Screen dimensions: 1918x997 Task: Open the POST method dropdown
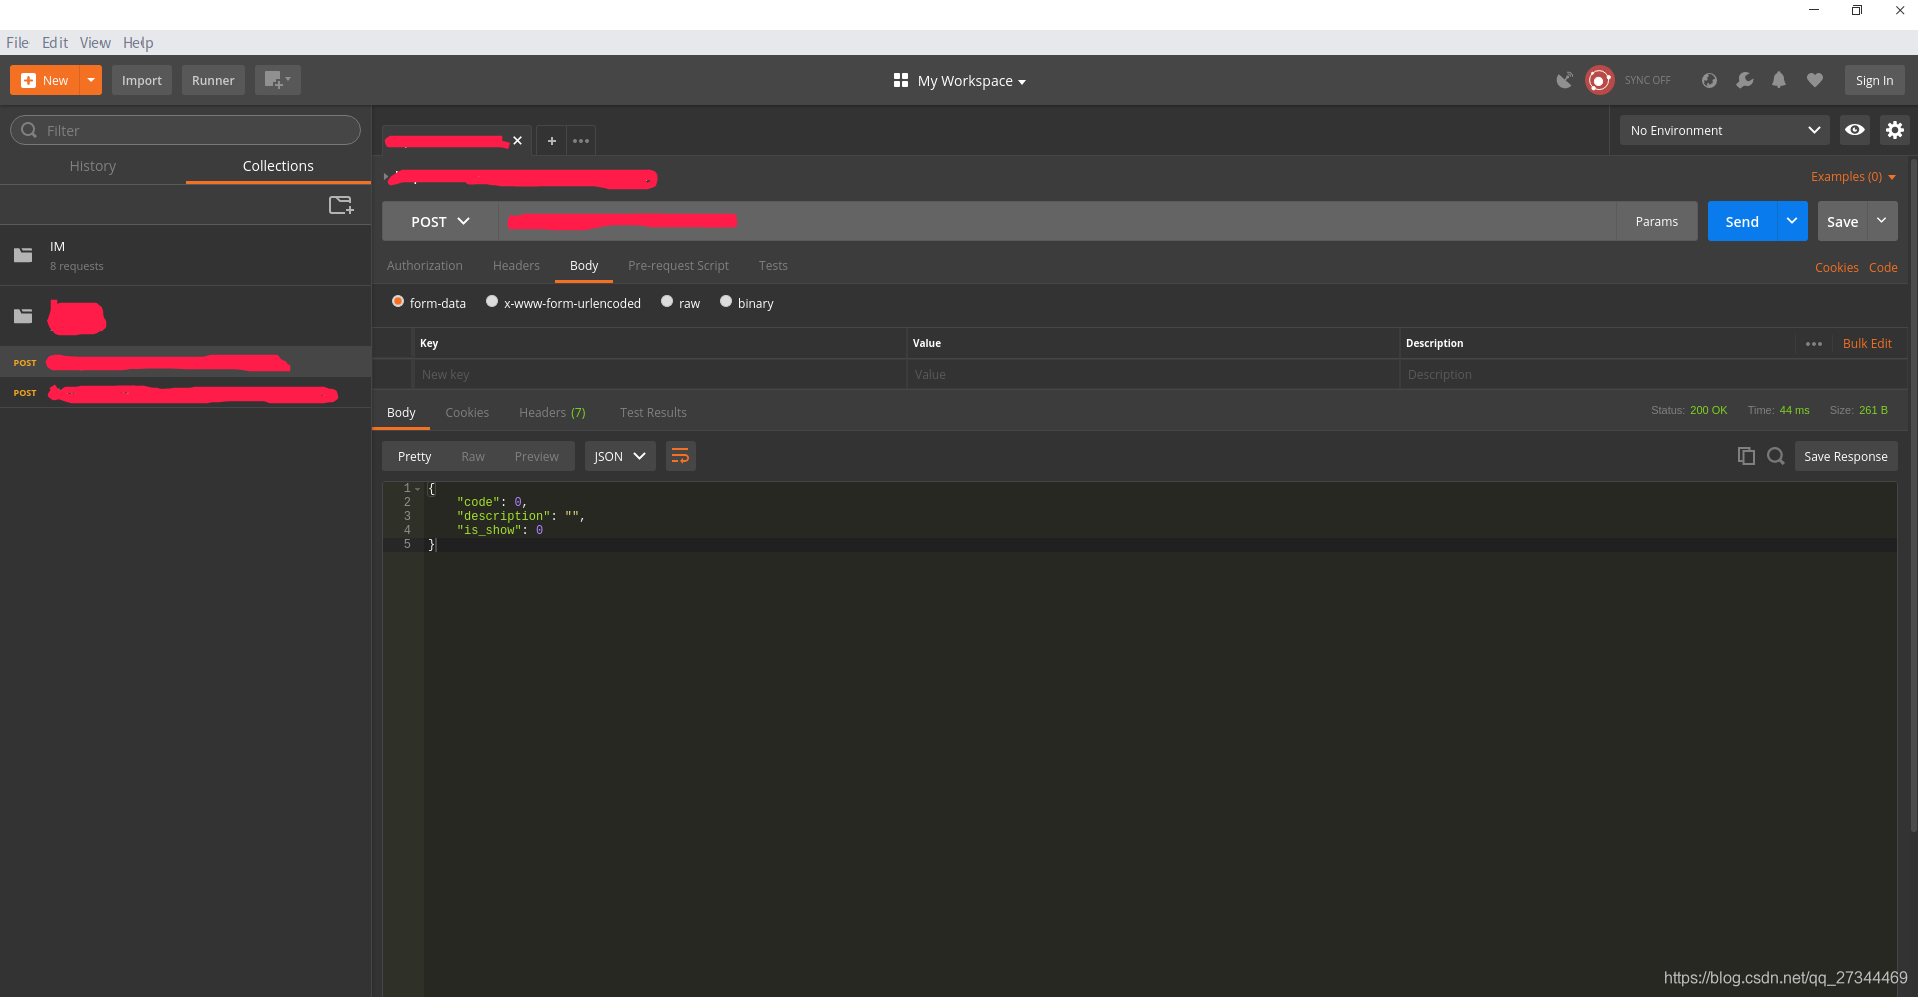[438, 221]
